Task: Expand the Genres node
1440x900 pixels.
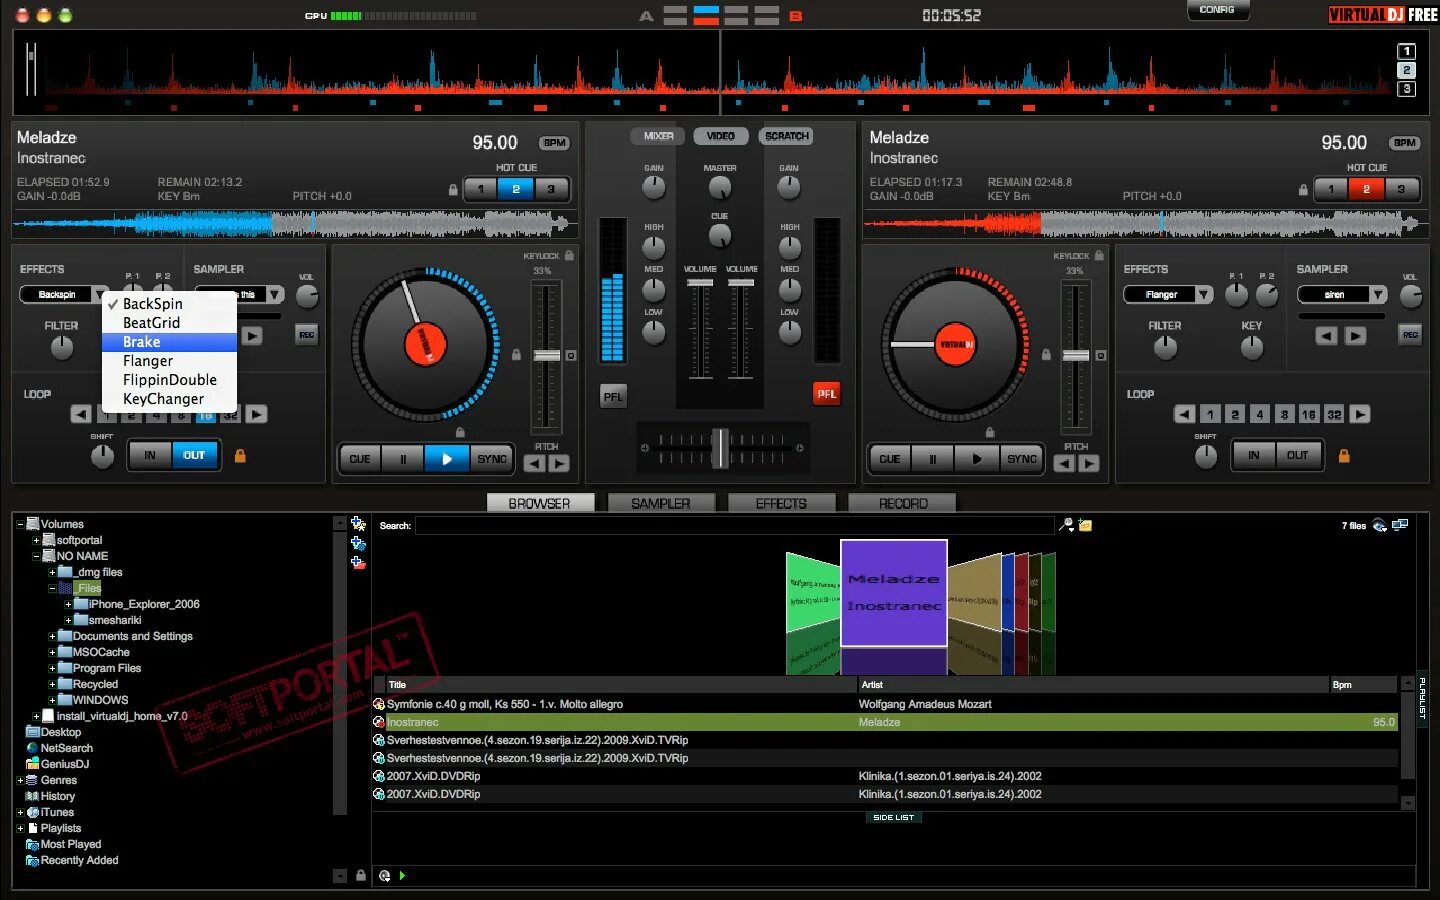Action: (x=20, y=780)
